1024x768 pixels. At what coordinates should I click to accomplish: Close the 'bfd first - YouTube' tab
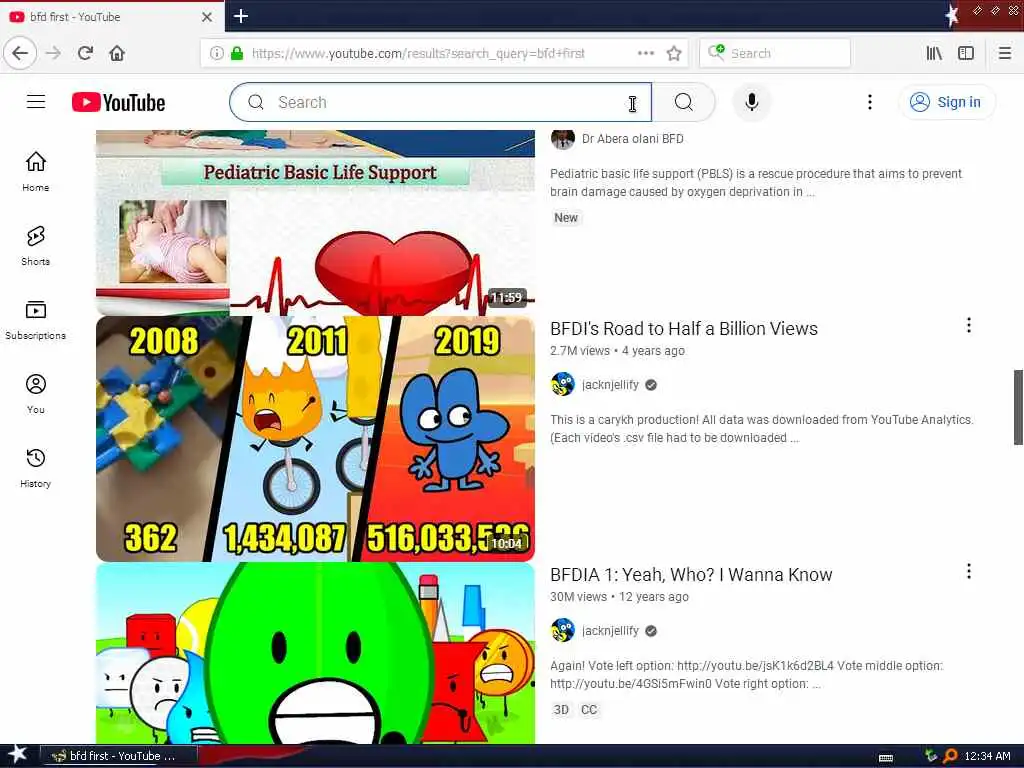206,17
